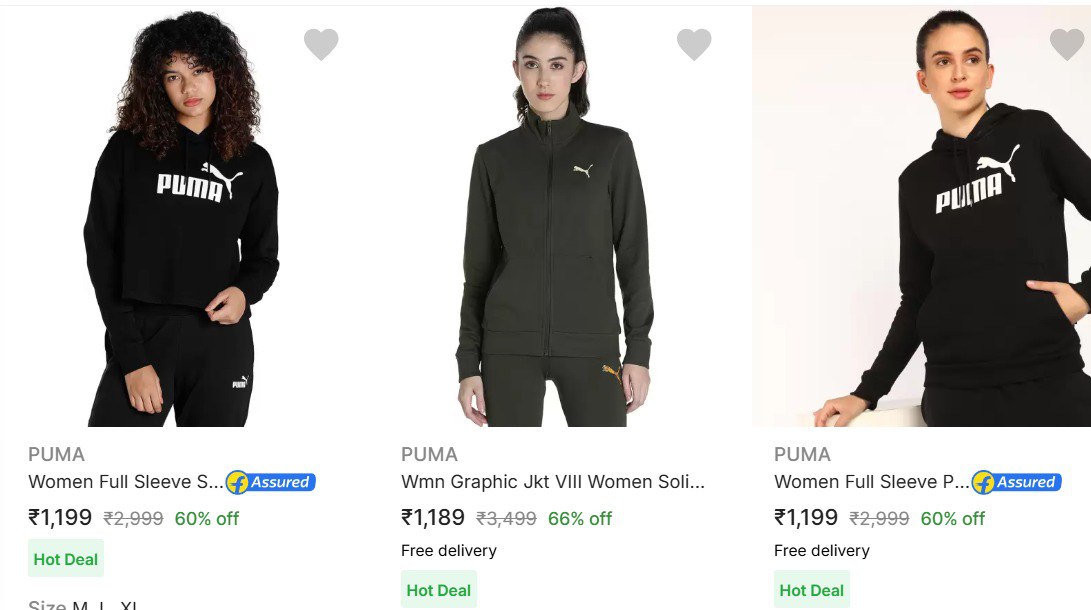
Task: Open 'Wmn Graphic Jkt VIII Women Soli...' title
Action: [x=553, y=482]
